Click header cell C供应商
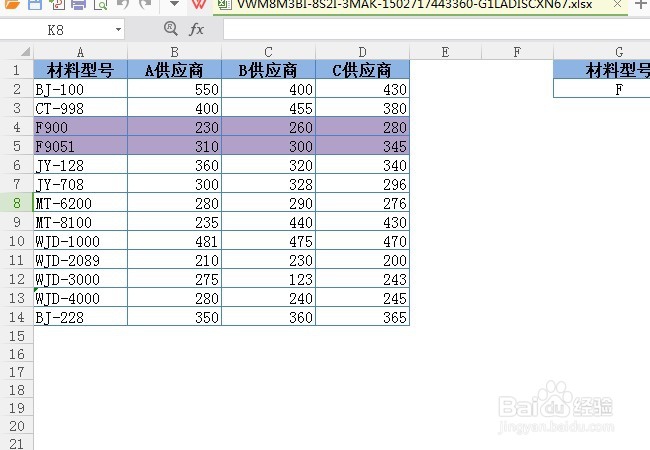The width and height of the screenshot is (650, 450). coord(362,70)
